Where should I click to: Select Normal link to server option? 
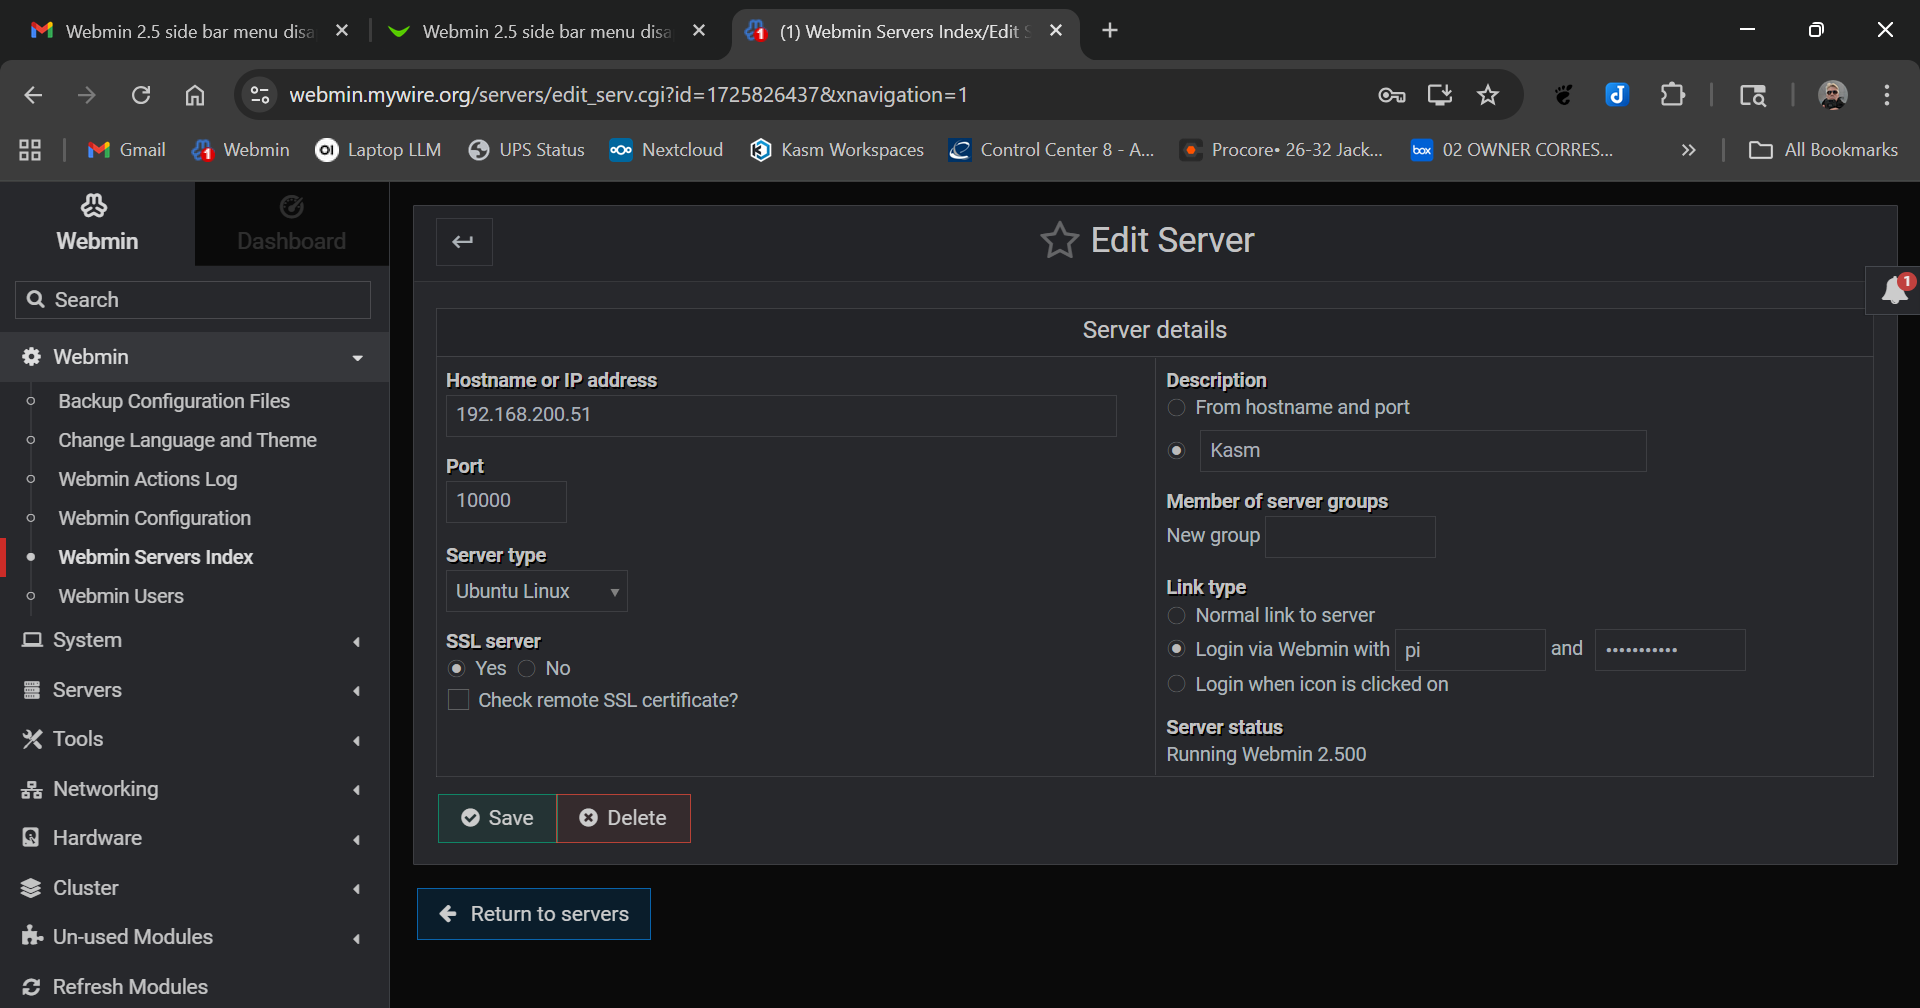pos(1177,616)
